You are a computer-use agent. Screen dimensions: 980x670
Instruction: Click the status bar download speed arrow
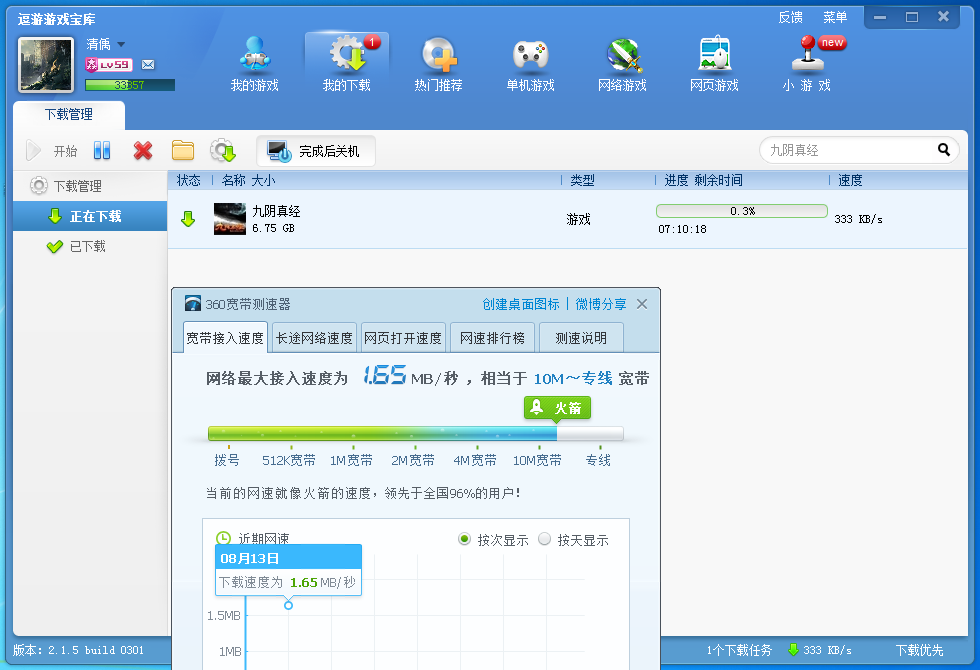pos(793,650)
